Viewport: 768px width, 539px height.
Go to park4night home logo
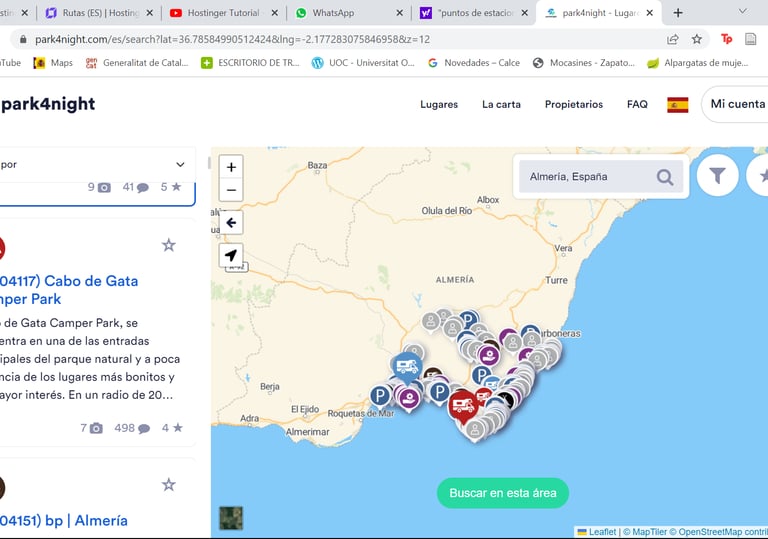(x=48, y=104)
